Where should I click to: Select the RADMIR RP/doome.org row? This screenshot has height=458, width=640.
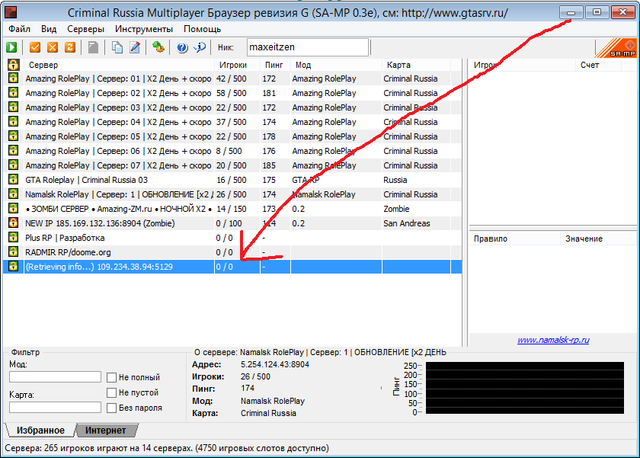(x=232, y=253)
